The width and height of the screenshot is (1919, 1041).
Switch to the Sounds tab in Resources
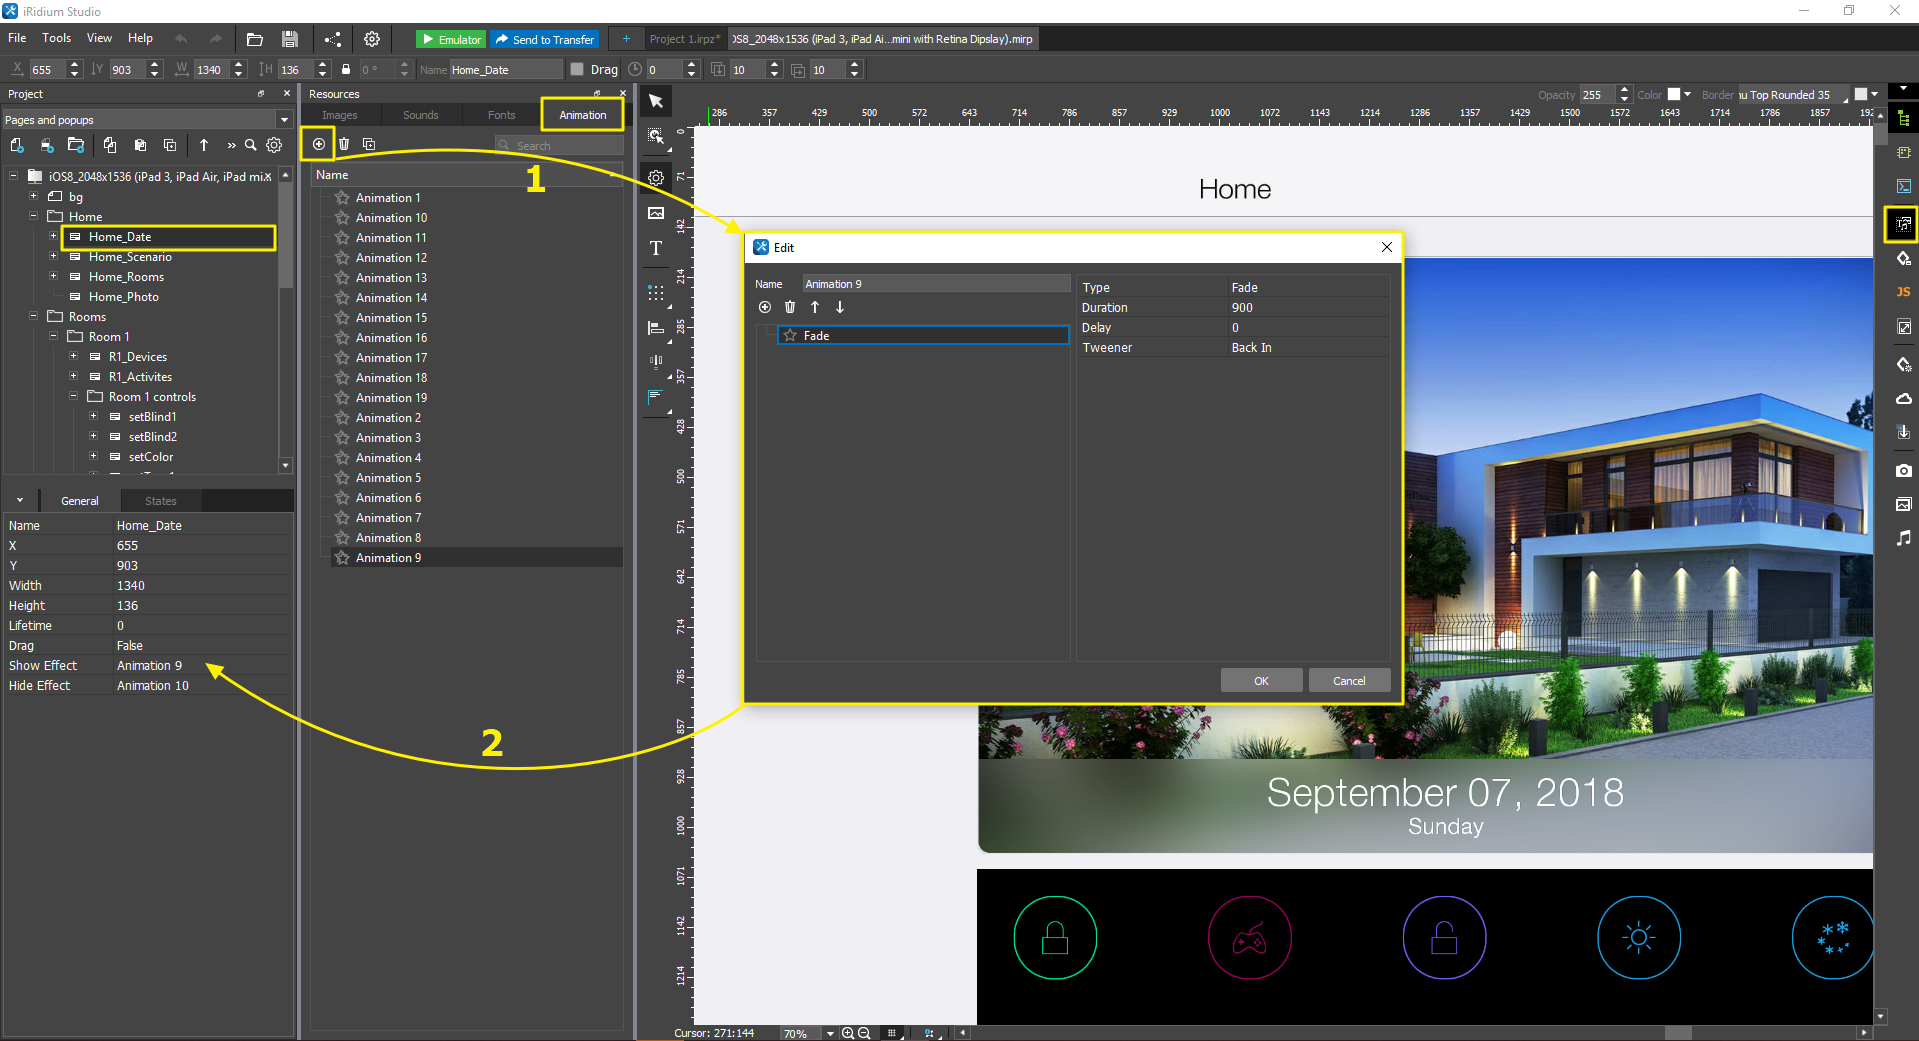[420, 115]
